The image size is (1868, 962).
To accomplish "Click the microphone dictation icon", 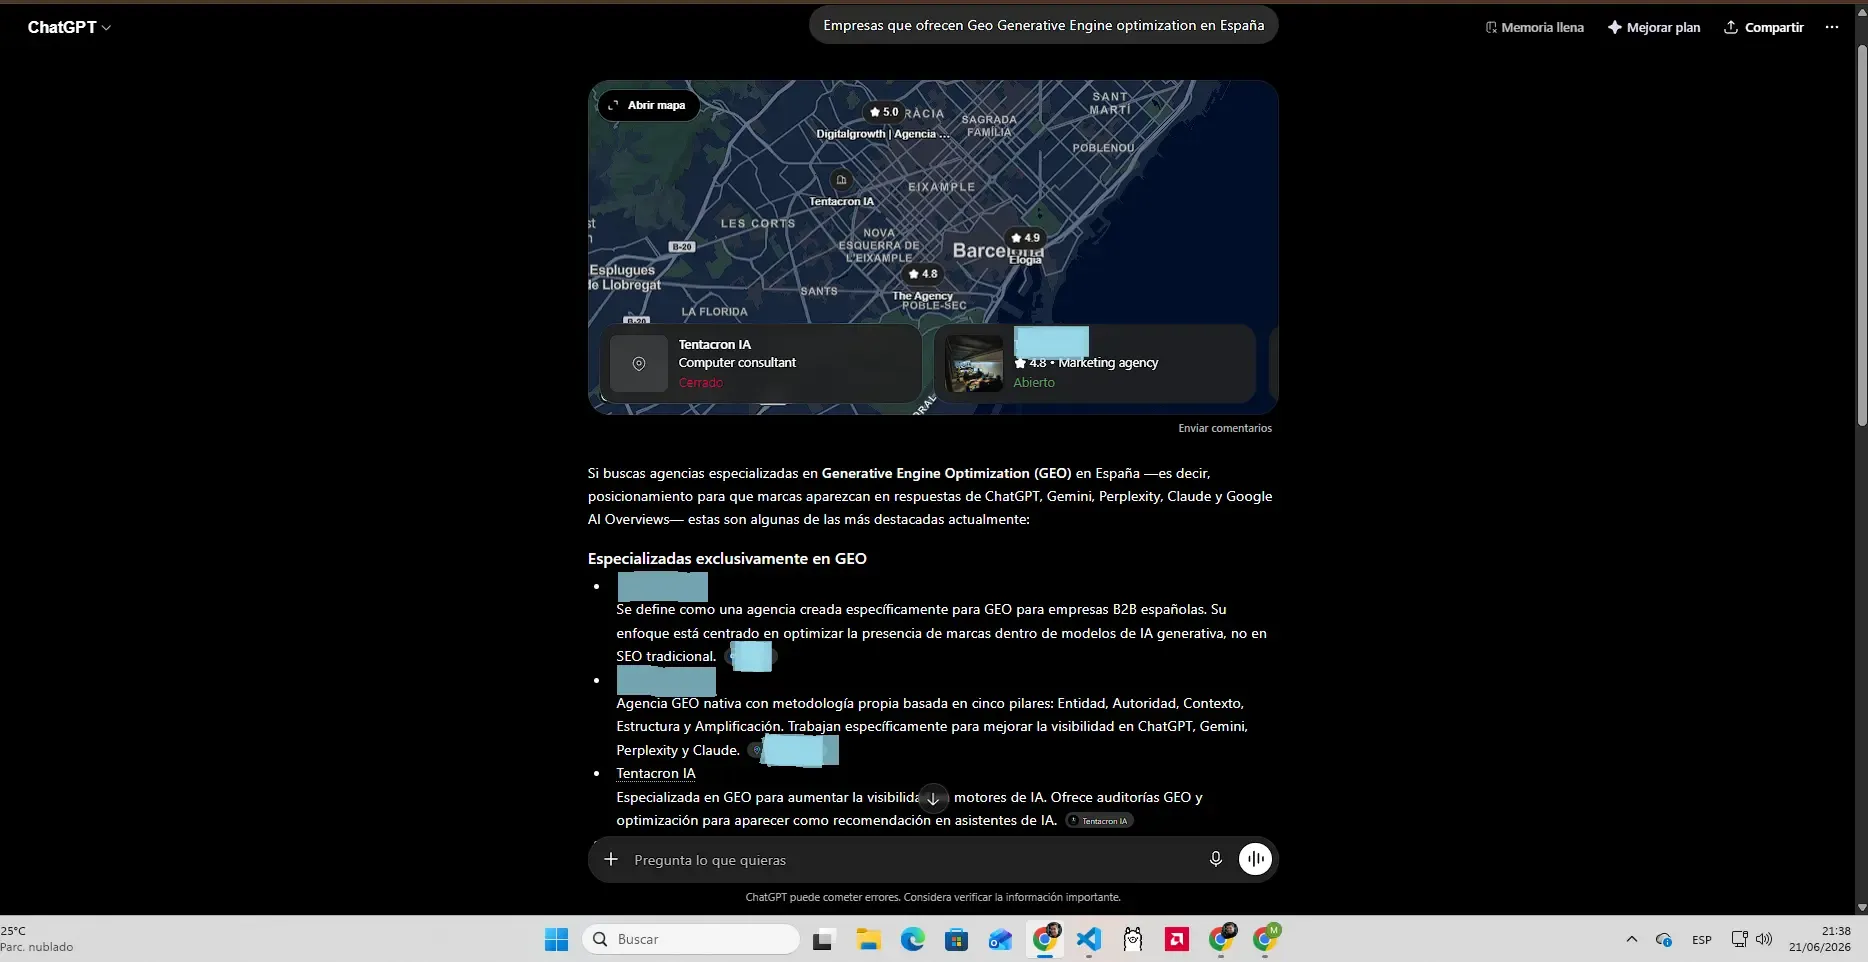I will click(x=1216, y=859).
